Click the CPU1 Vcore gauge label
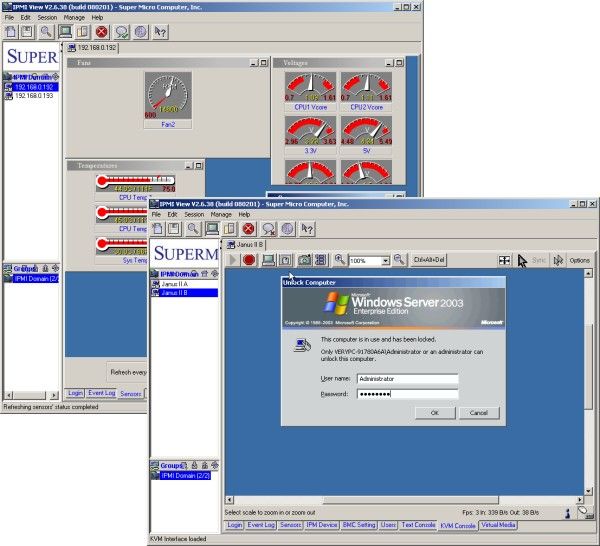This screenshot has width=600, height=546. (310, 108)
